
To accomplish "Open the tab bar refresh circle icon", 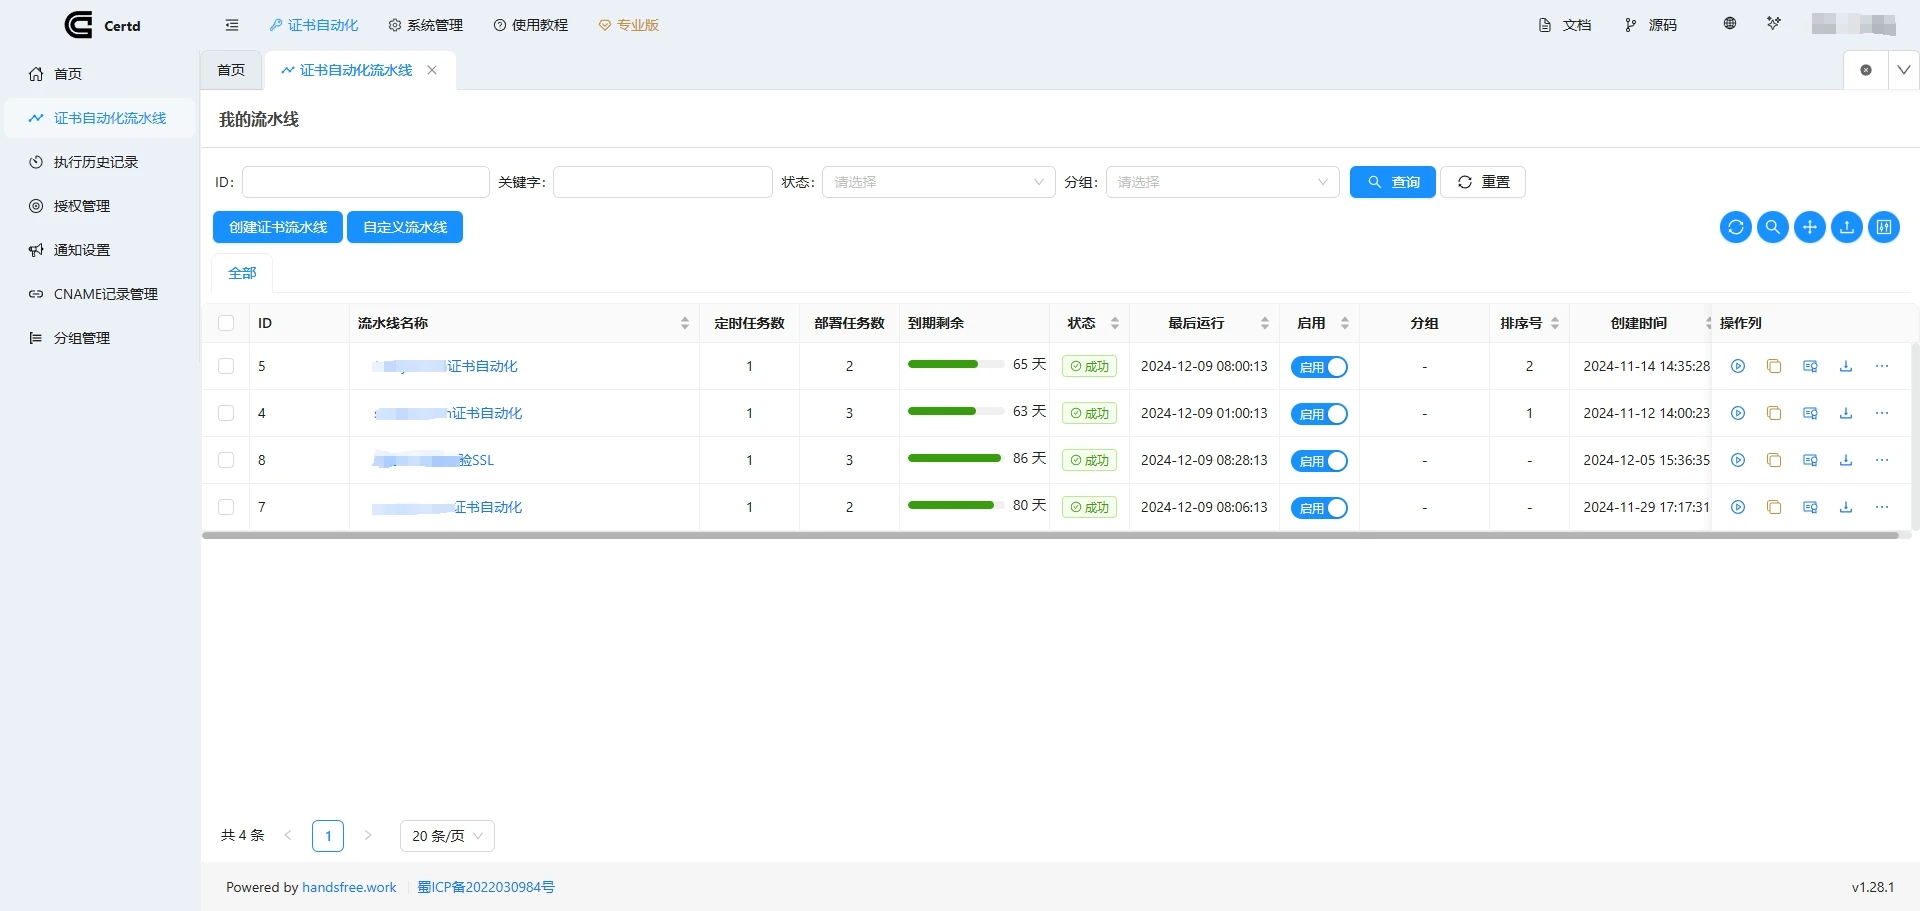I will click(1866, 70).
